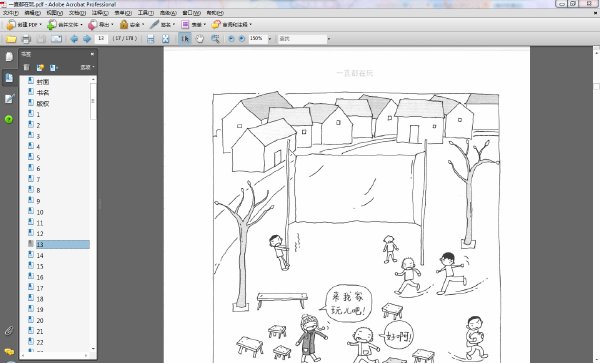Choose the Select tool cursor icon
Viewport: 600px width, 363px height.
(185, 39)
